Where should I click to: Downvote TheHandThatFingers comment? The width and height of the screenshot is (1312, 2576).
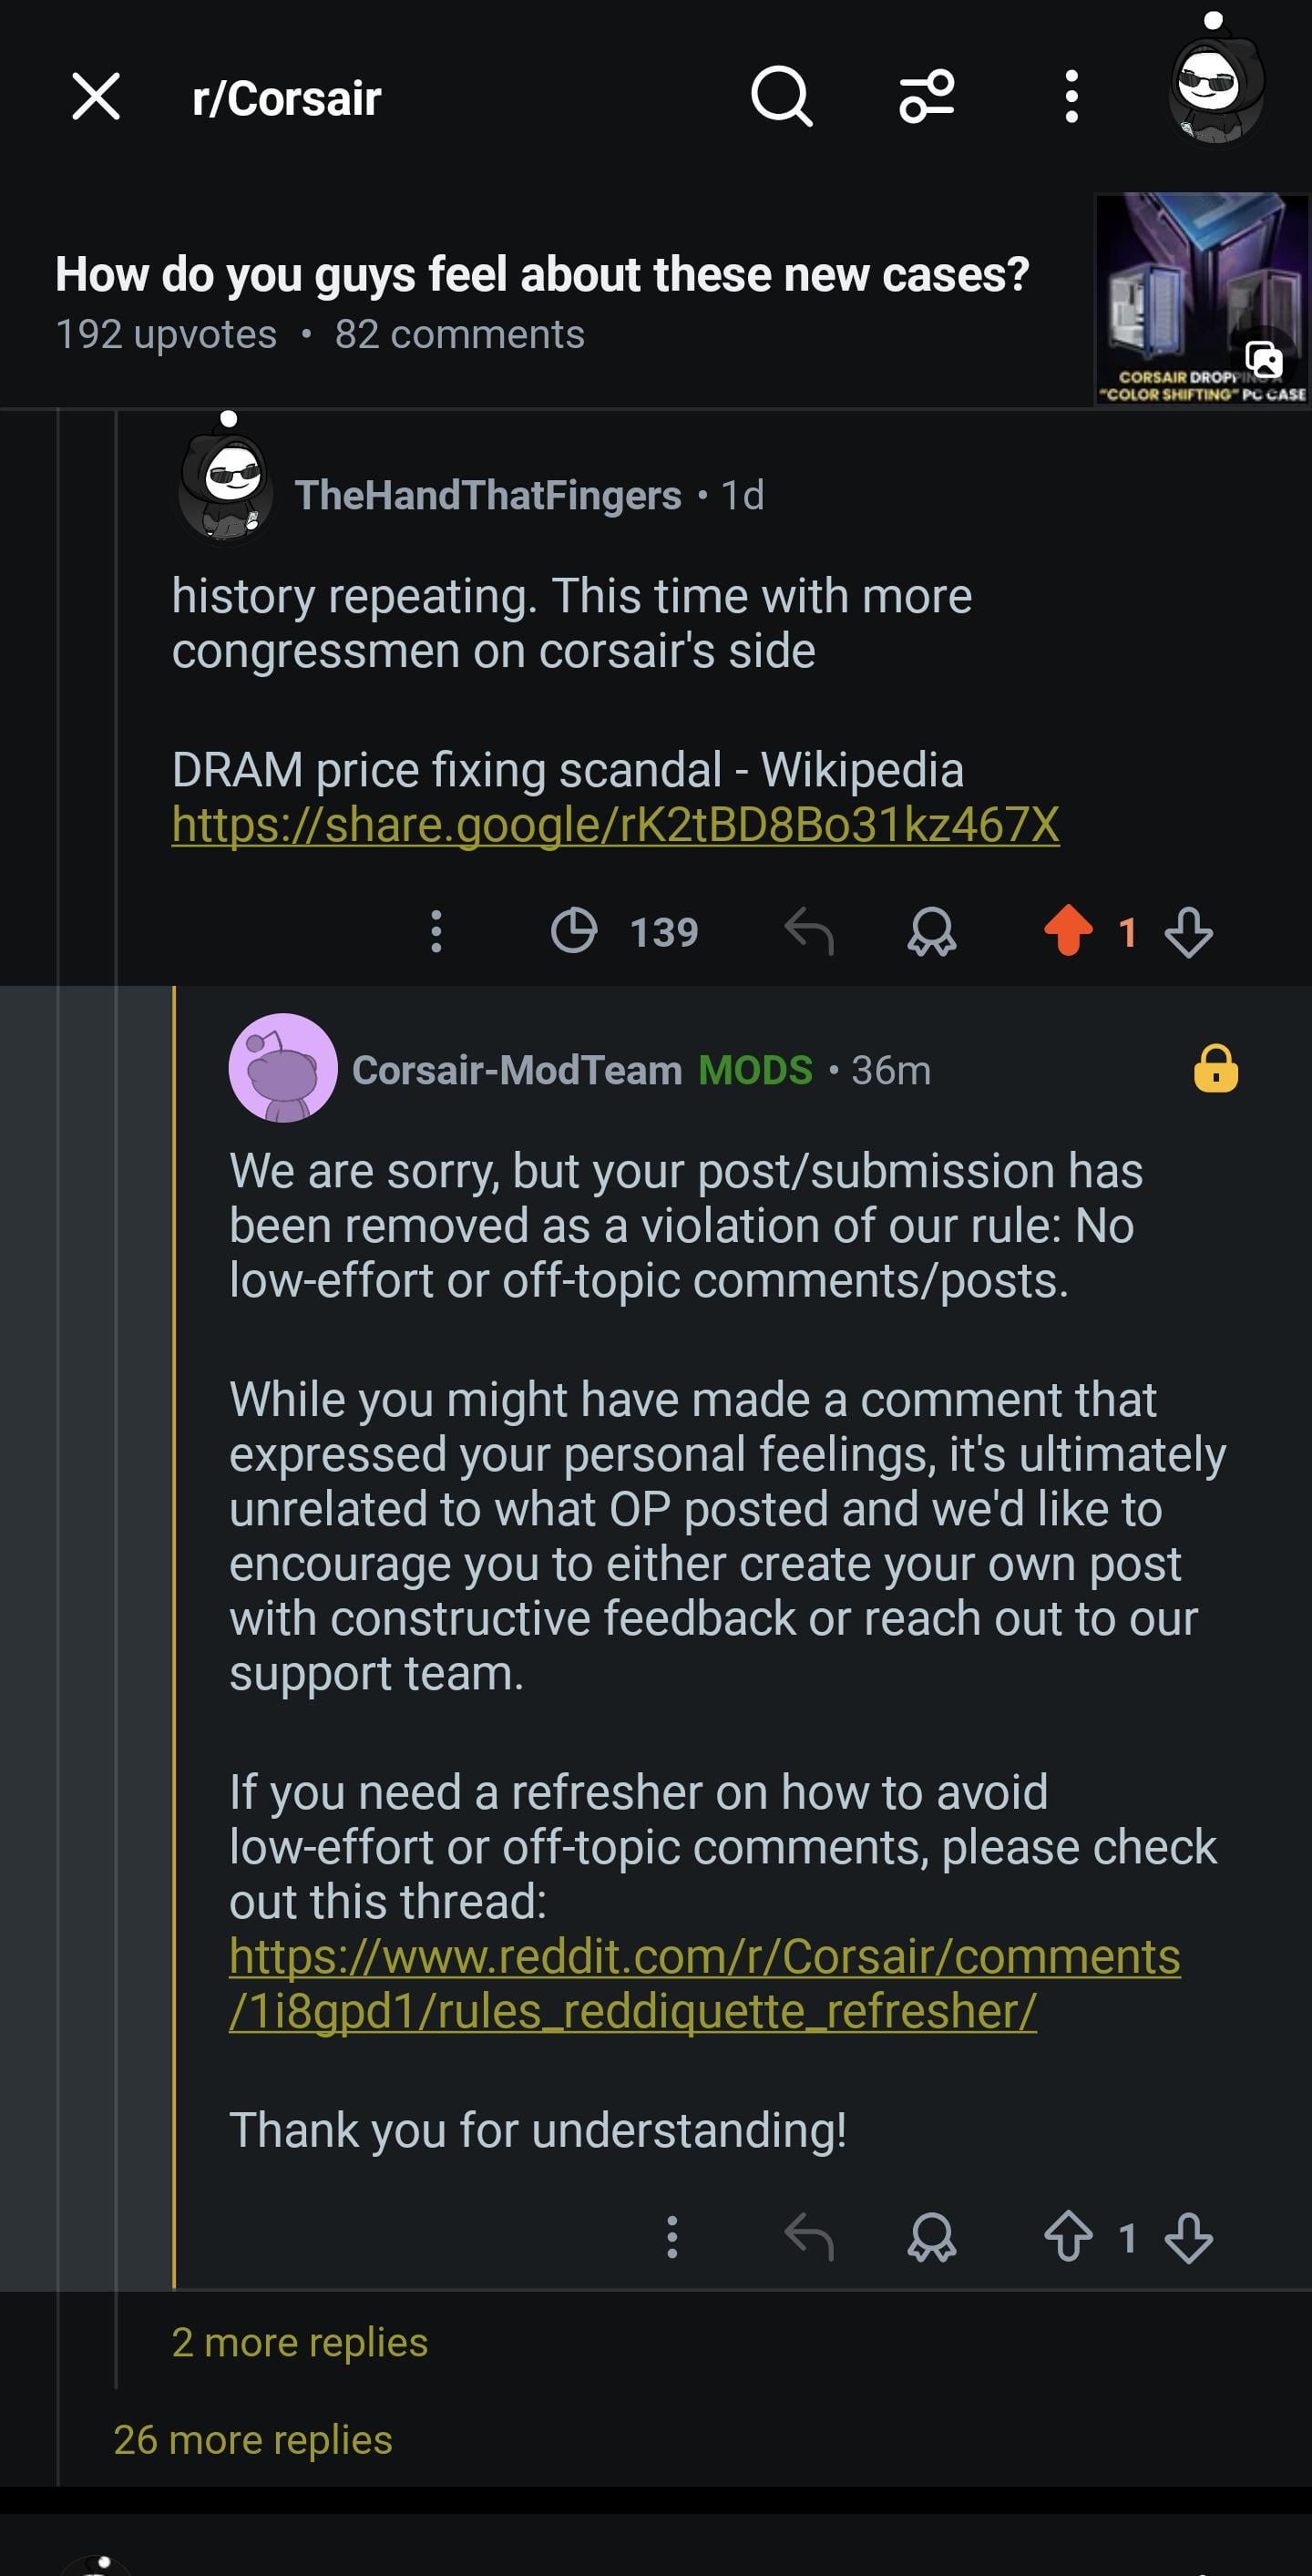coord(1189,931)
